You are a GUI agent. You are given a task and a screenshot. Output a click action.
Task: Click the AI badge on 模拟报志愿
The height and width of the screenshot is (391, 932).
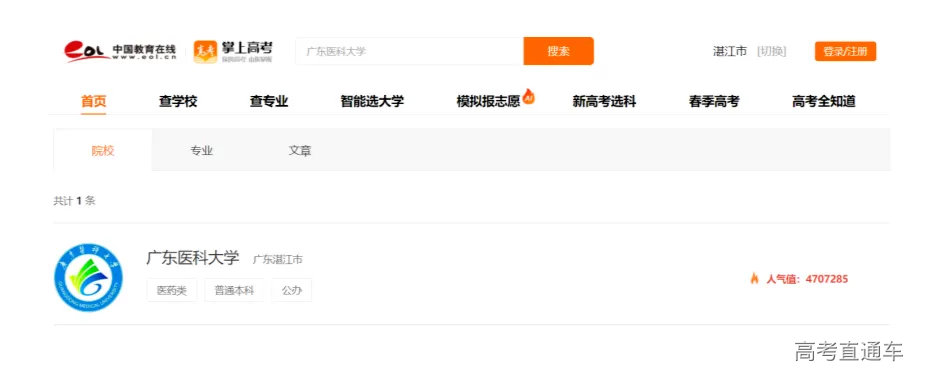point(528,96)
